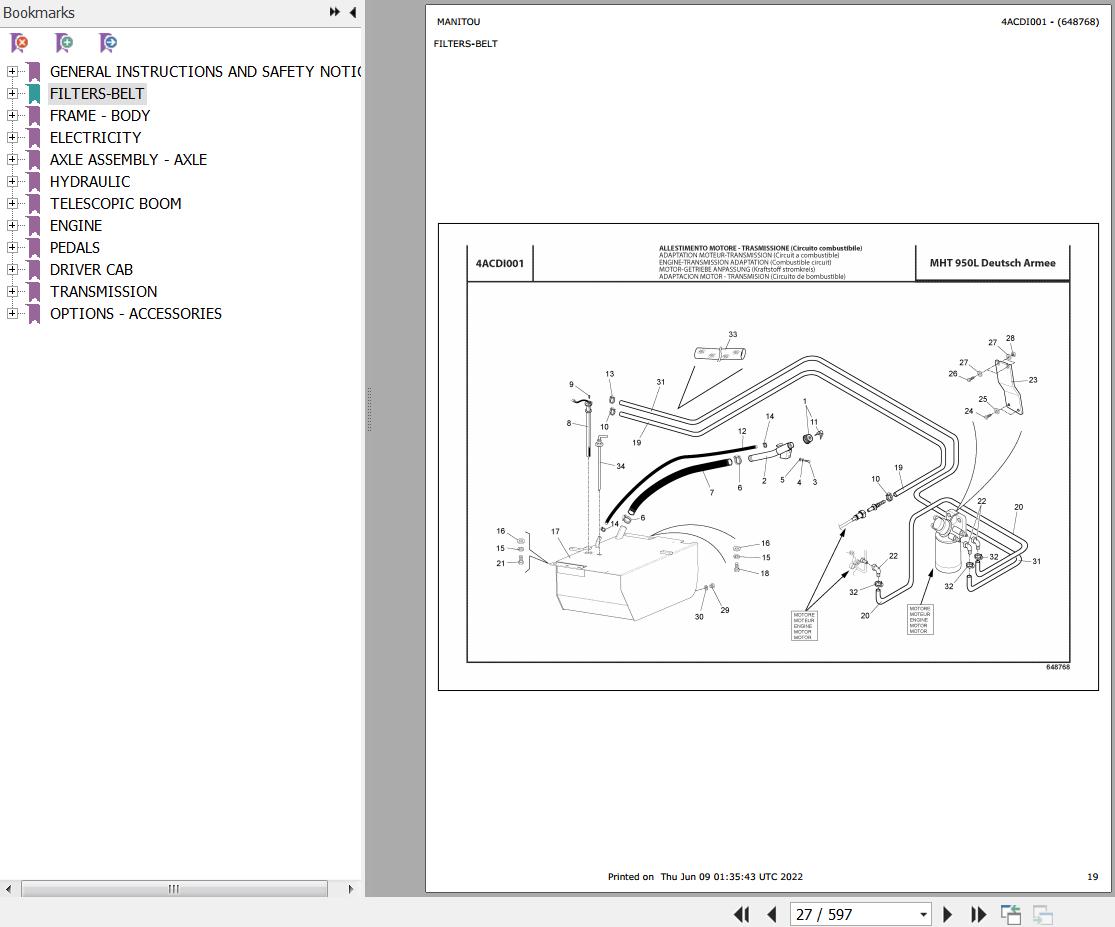Open the HYDRAULIC bookmark
The width and height of the screenshot is (1115, 927).
(90, 182)
